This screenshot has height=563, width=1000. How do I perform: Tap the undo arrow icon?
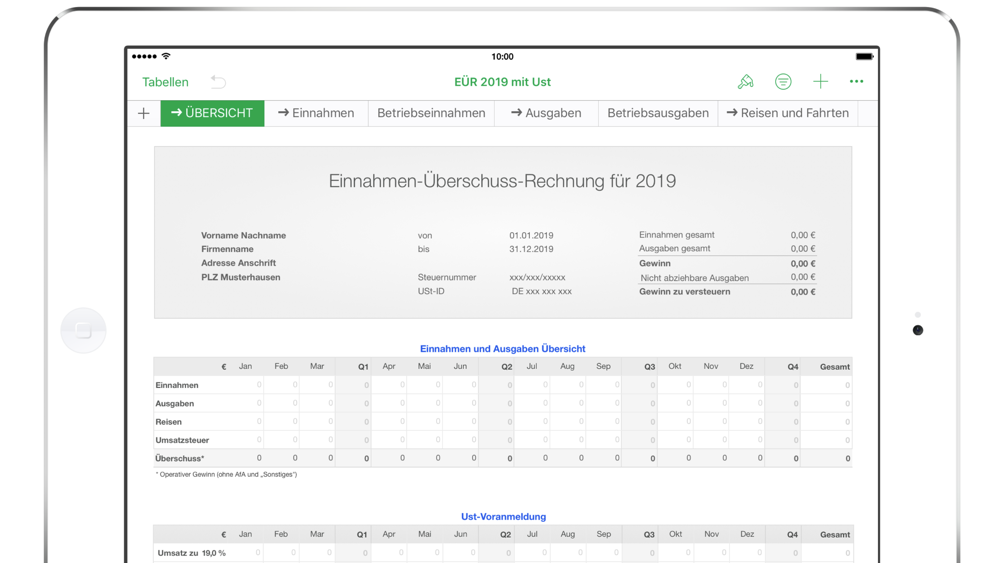[218, 82]
